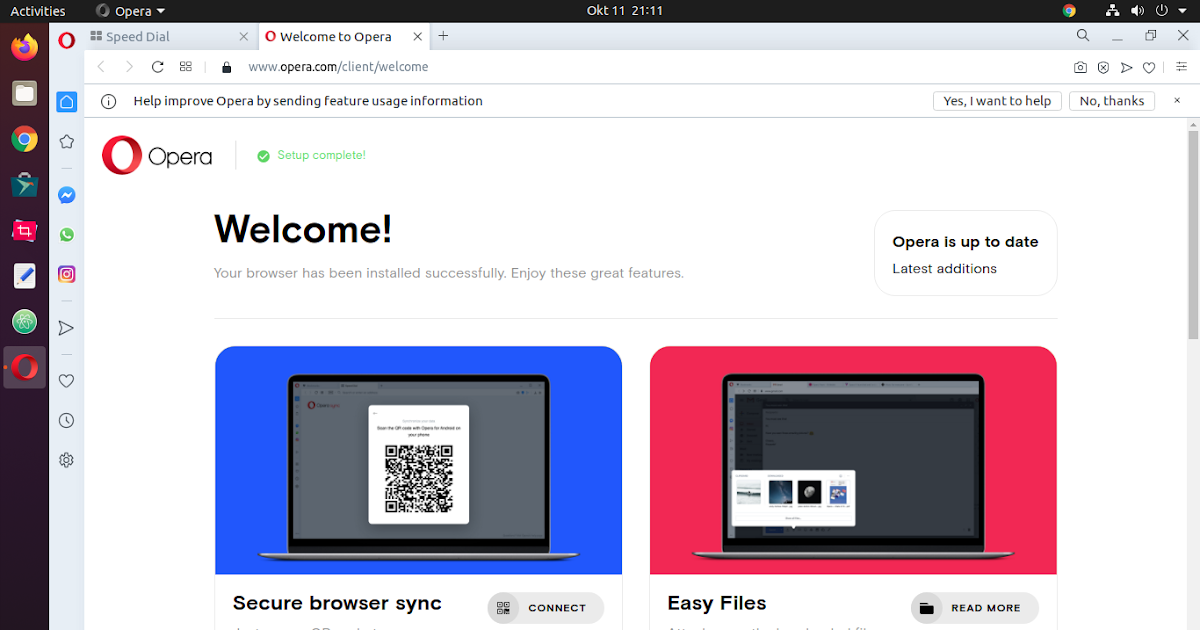Save page with the heart icon
This screenshot has width=1200, height=630.
pos(1149,67)
